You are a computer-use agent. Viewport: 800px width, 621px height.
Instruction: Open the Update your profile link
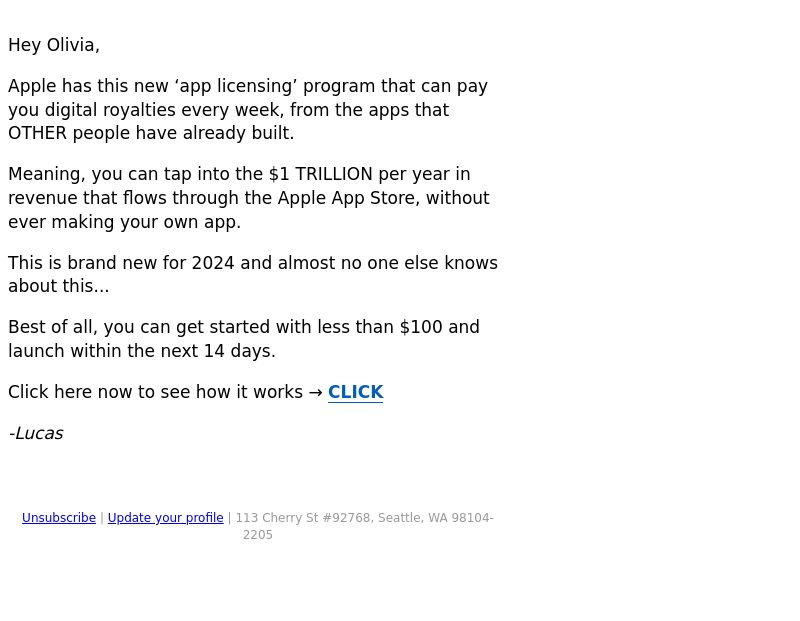[x=165, y=517]
